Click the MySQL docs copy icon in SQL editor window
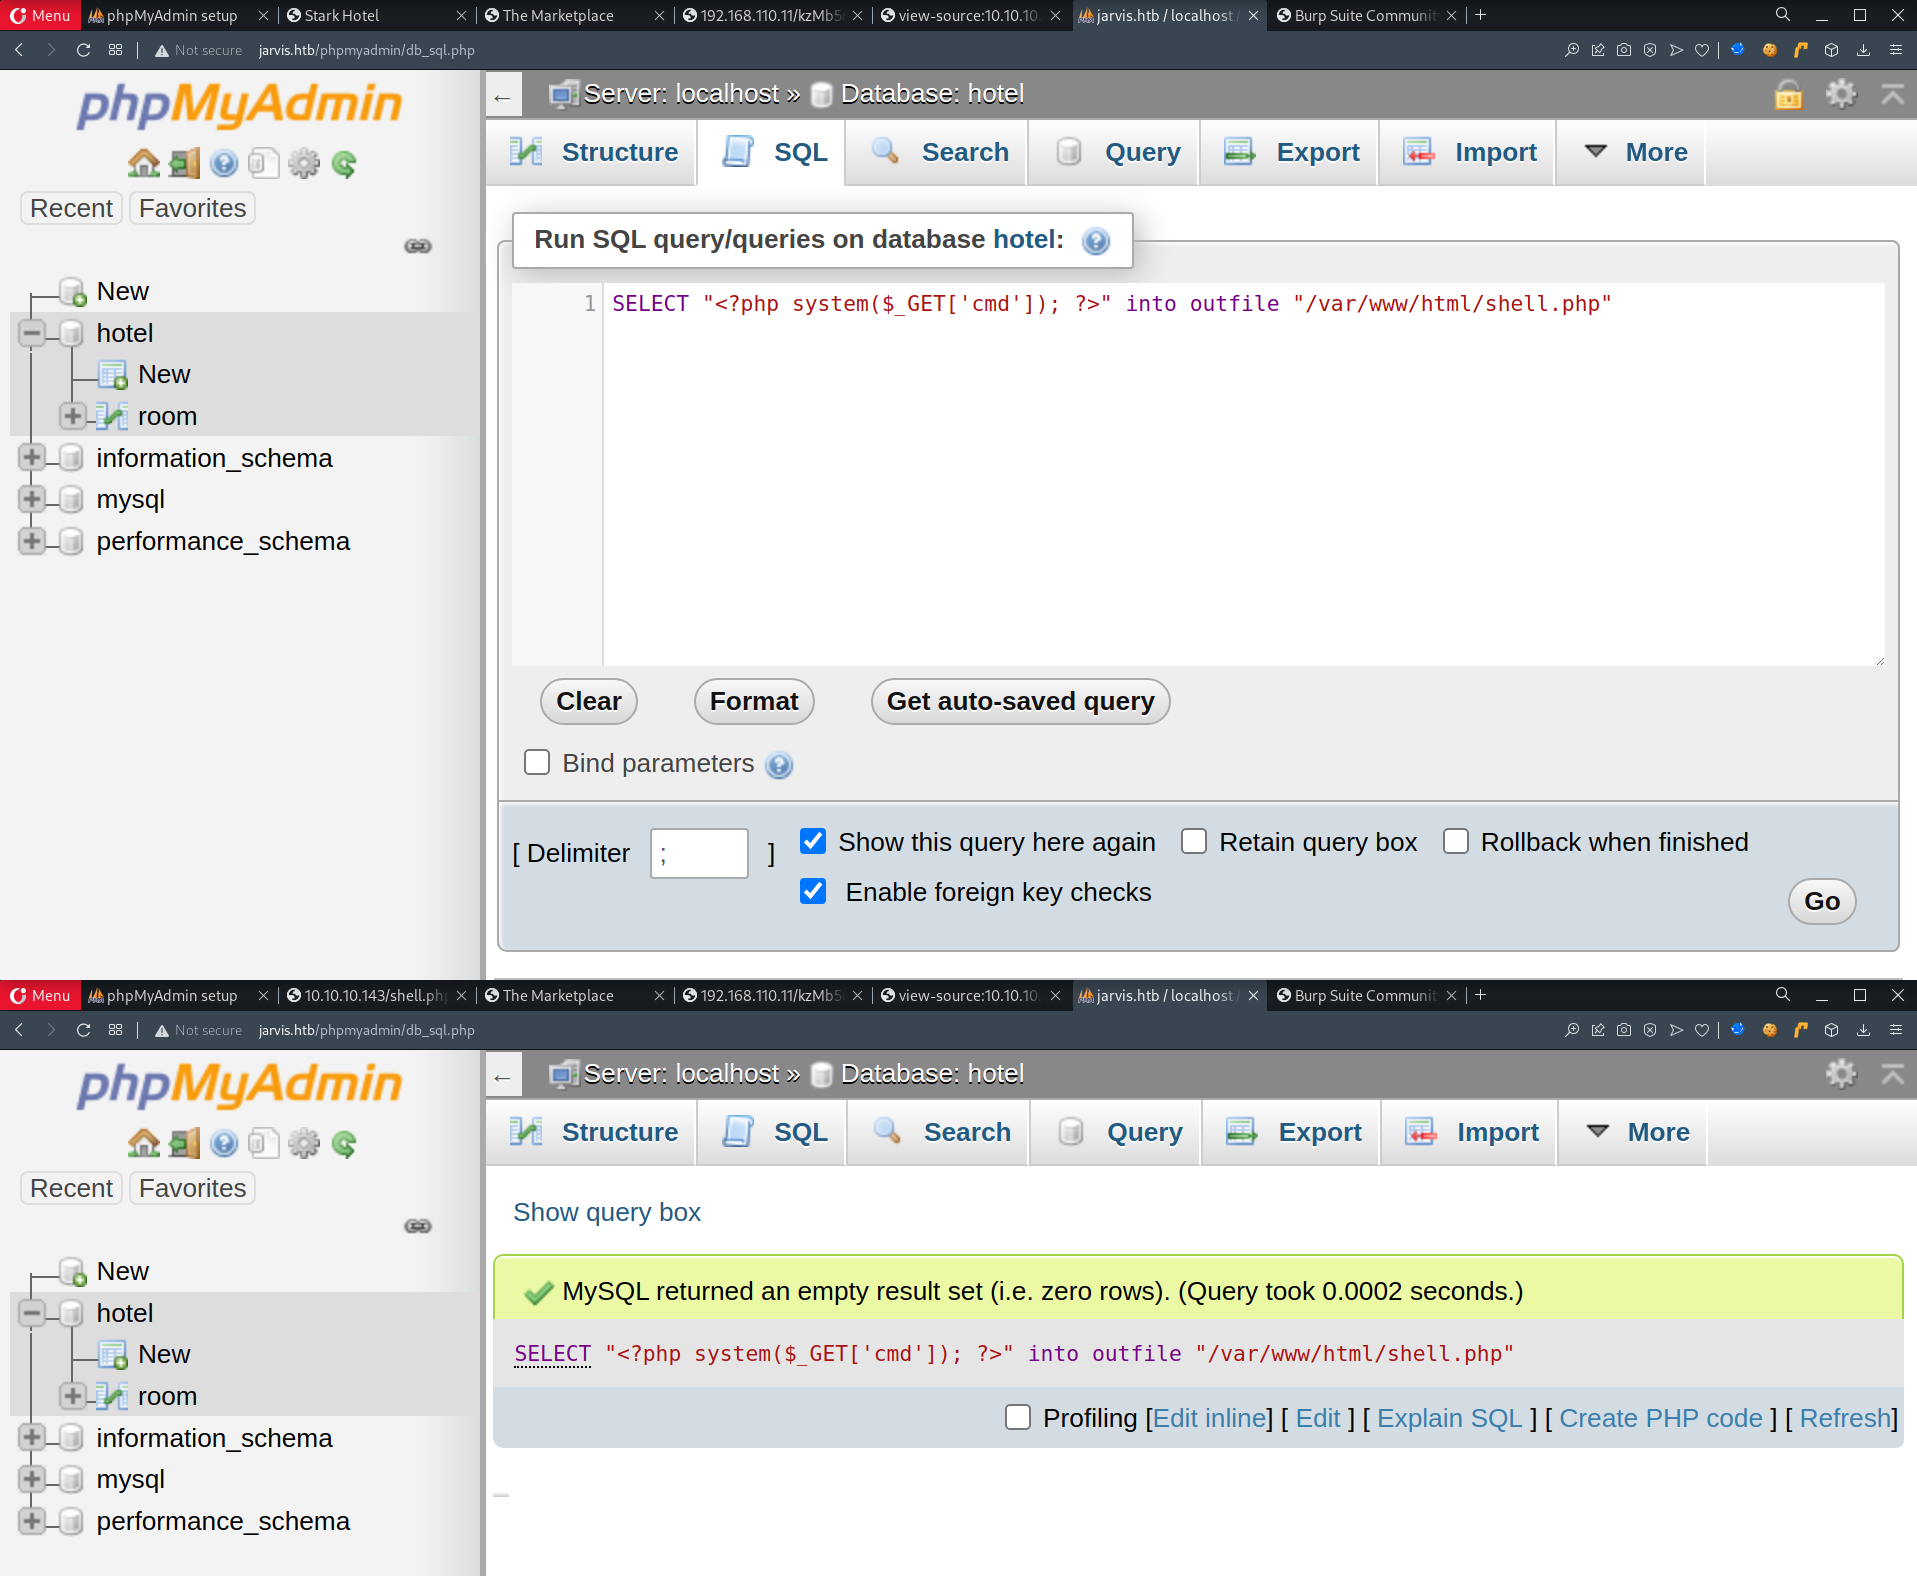The height and width of the screenshot is (1576, 1917). (x=263, y=163)
